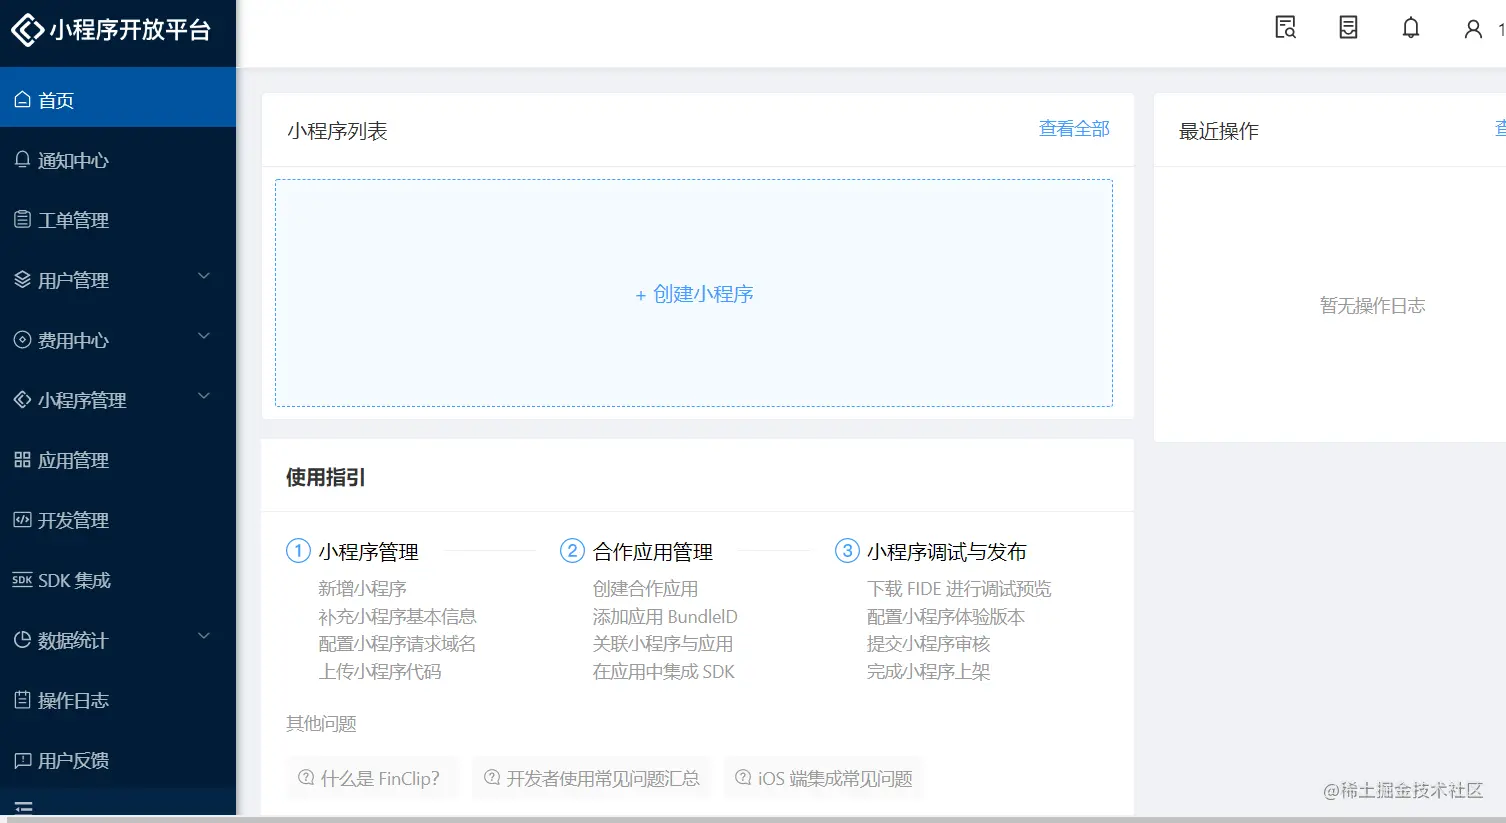The width and height of the screenshot is (1506, 823).
Task: Open 通知中心 from the sidebar
Action: coord(118,160)
